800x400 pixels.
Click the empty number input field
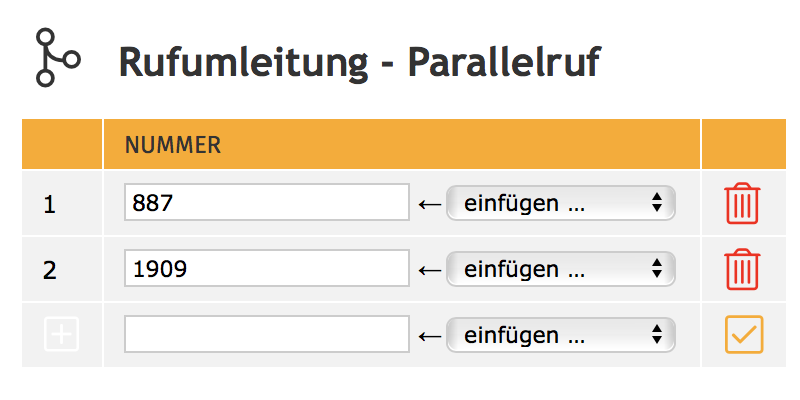[x=266, y=335]
